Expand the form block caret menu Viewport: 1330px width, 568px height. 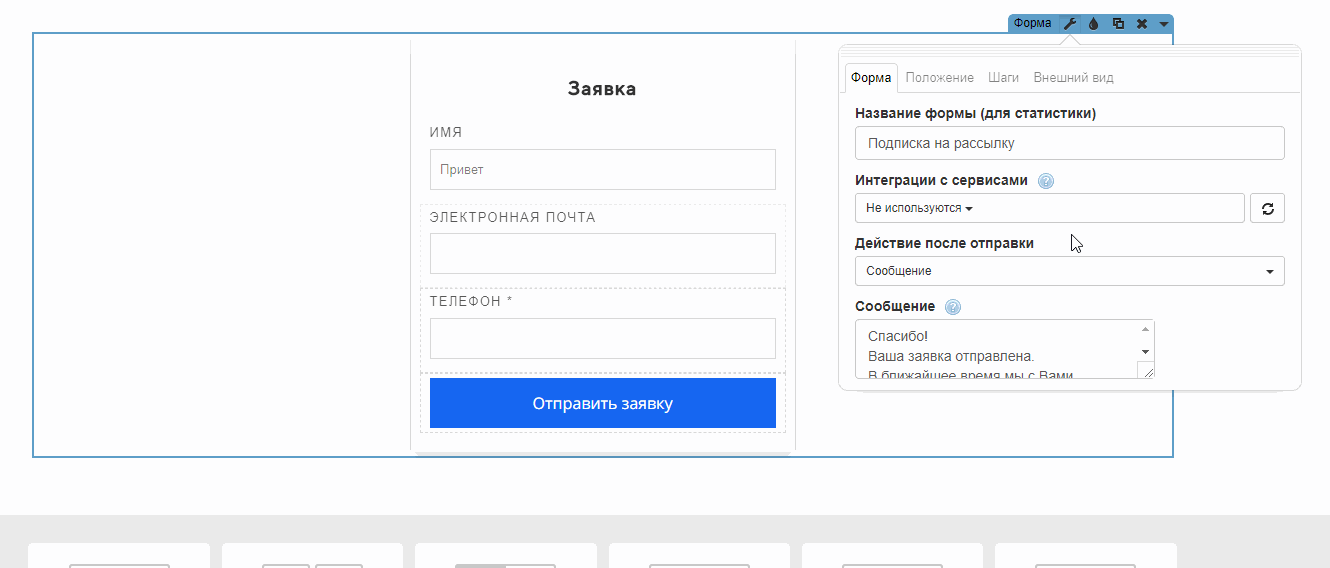(1164, 23)
